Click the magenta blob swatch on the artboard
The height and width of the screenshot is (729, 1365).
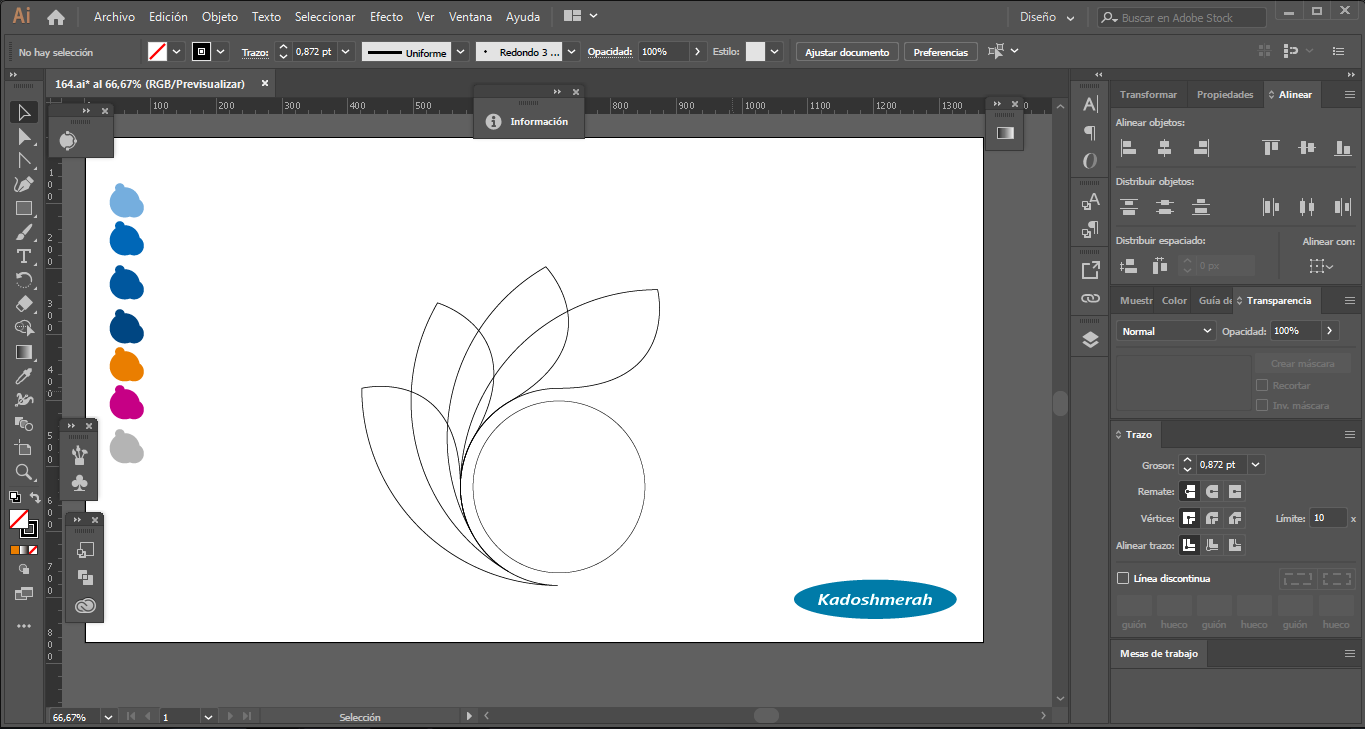click(x=126, y=402)
